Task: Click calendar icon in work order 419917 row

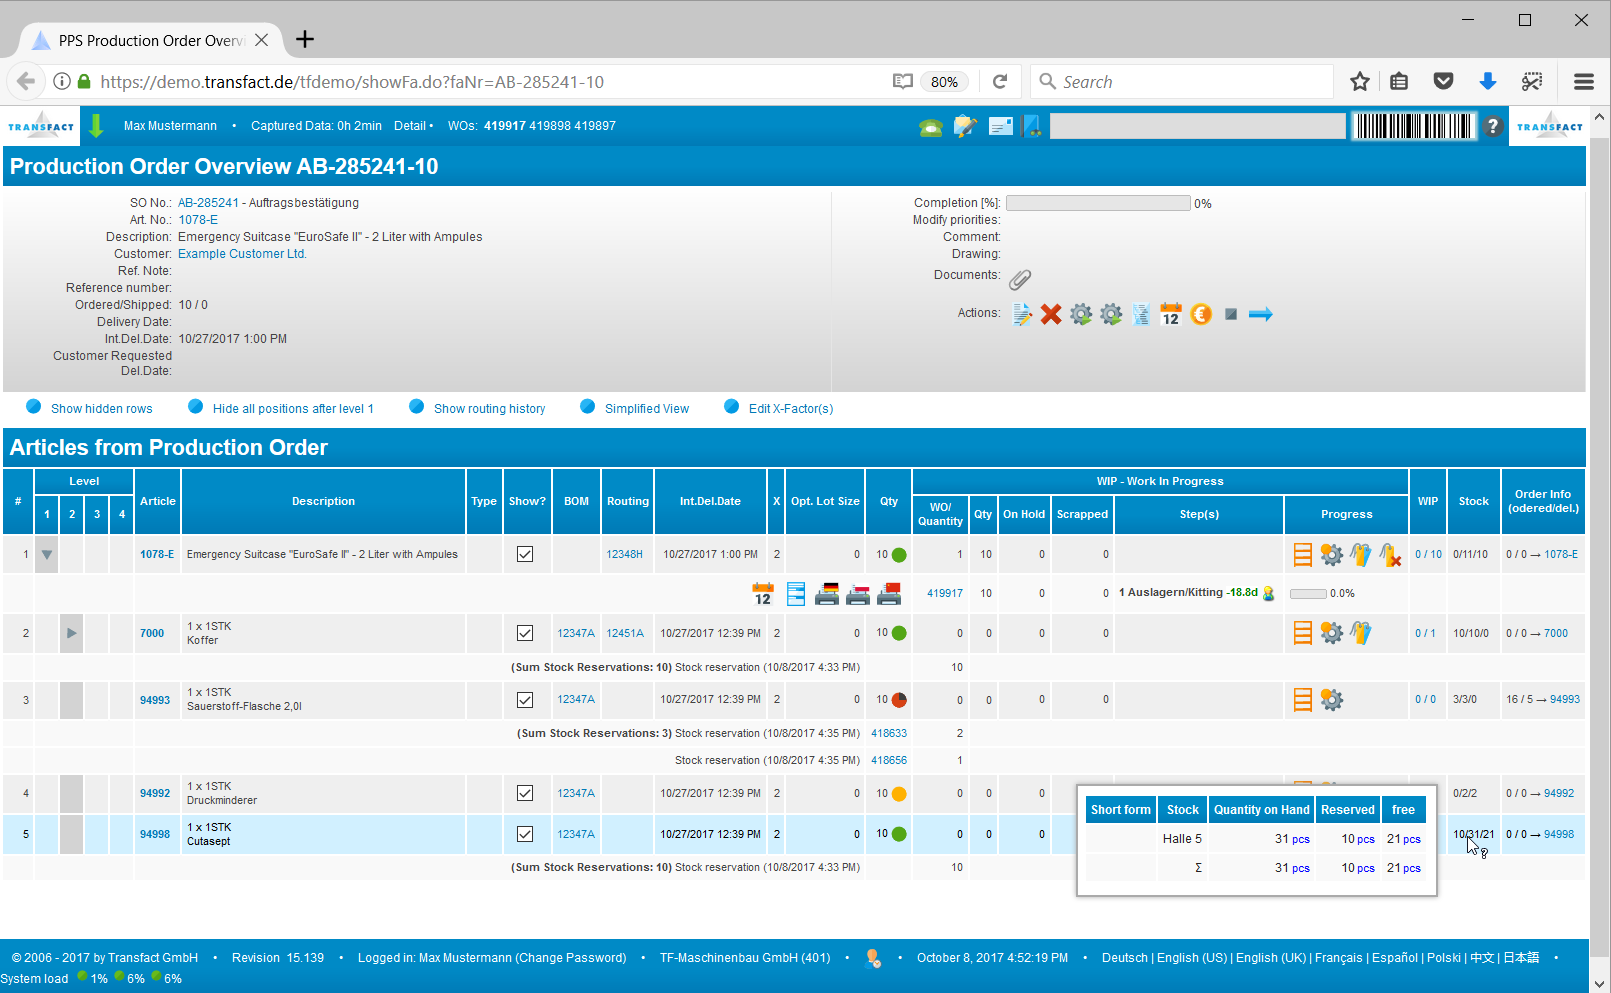Action: pos(763,594)
